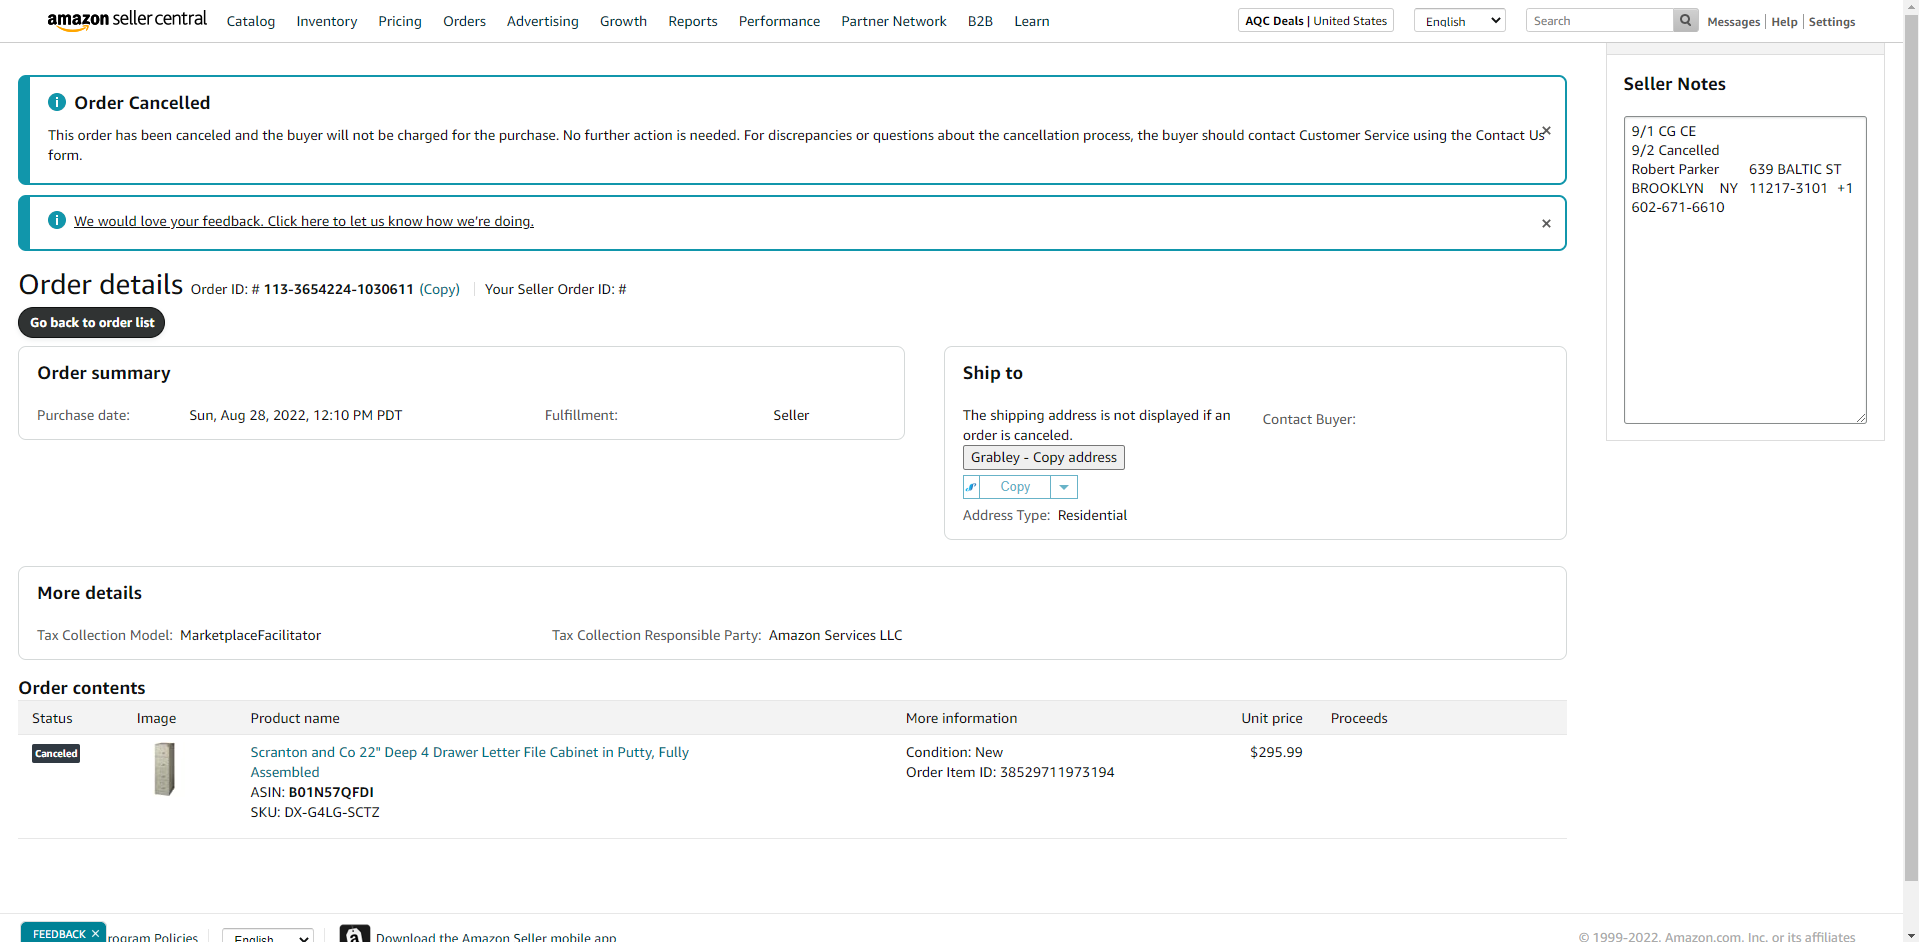This screenshot has width=1919, height=942.
Task: Open the Learn menu
Action: coord(1032,21)
